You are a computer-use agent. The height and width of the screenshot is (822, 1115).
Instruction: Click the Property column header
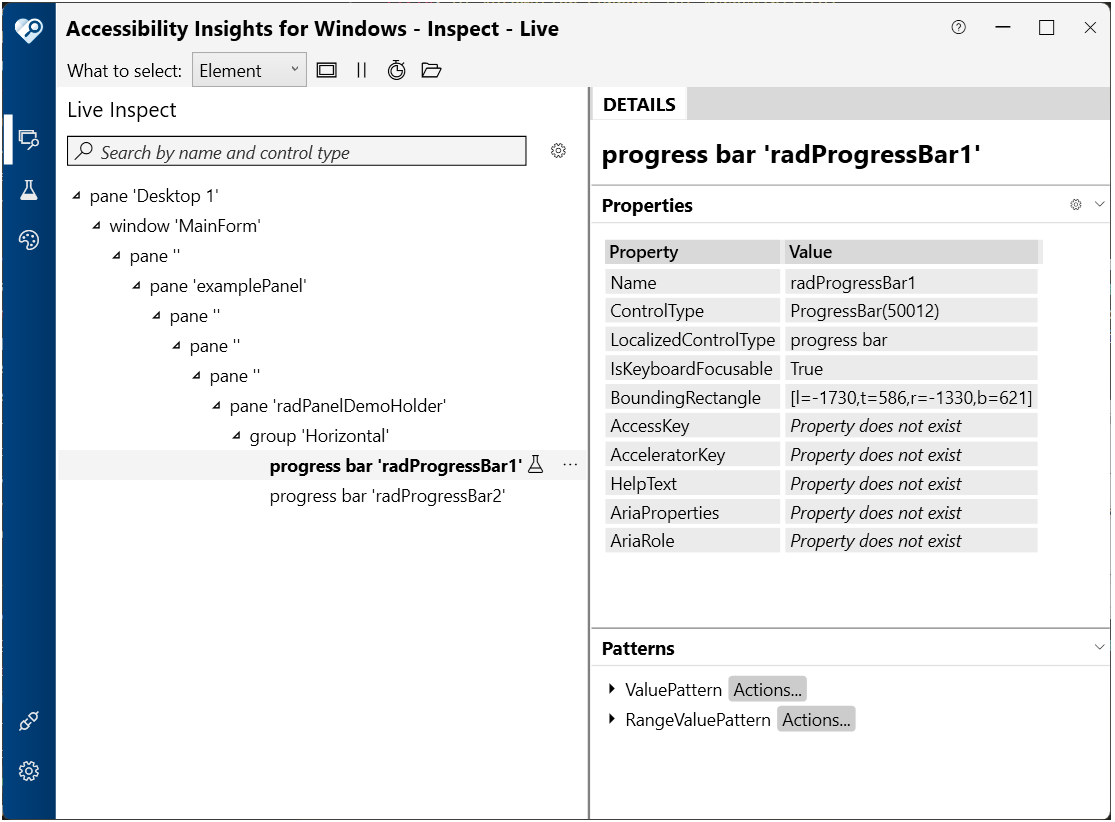tap(692, 252)
